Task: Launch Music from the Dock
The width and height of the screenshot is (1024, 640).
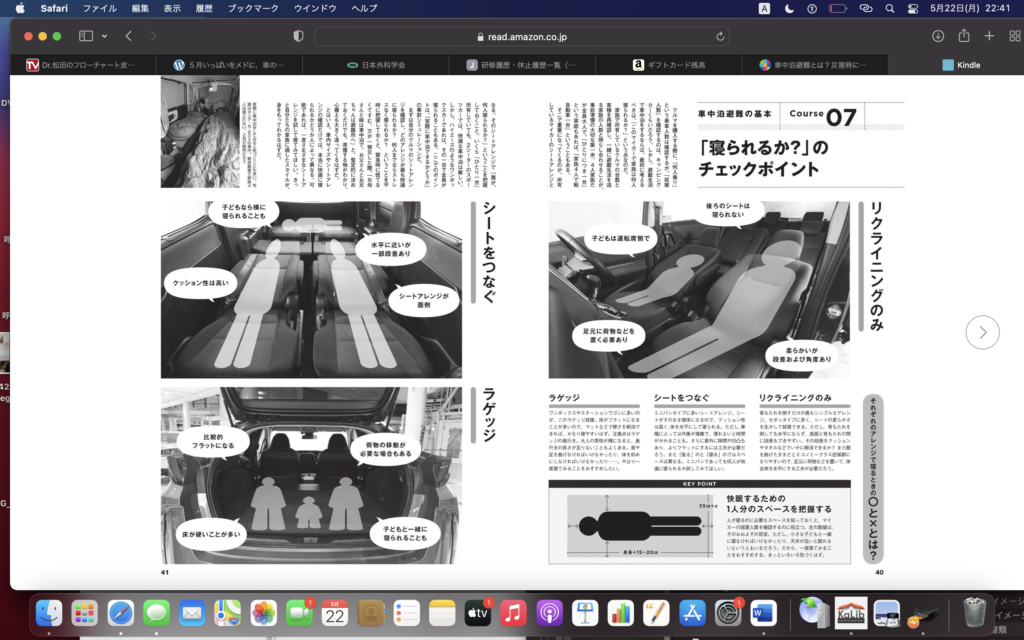Action: 513,612
